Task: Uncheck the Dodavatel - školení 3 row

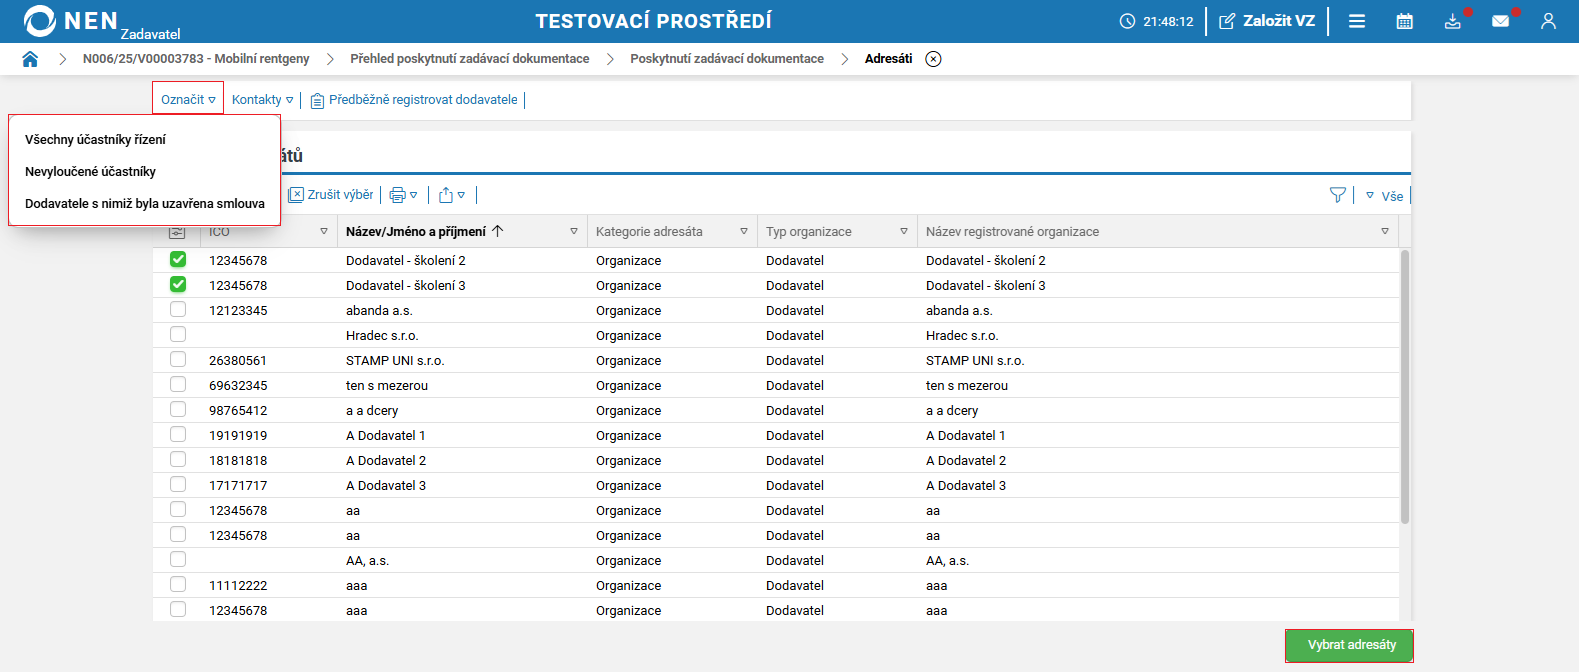Action: click(178, 284)
